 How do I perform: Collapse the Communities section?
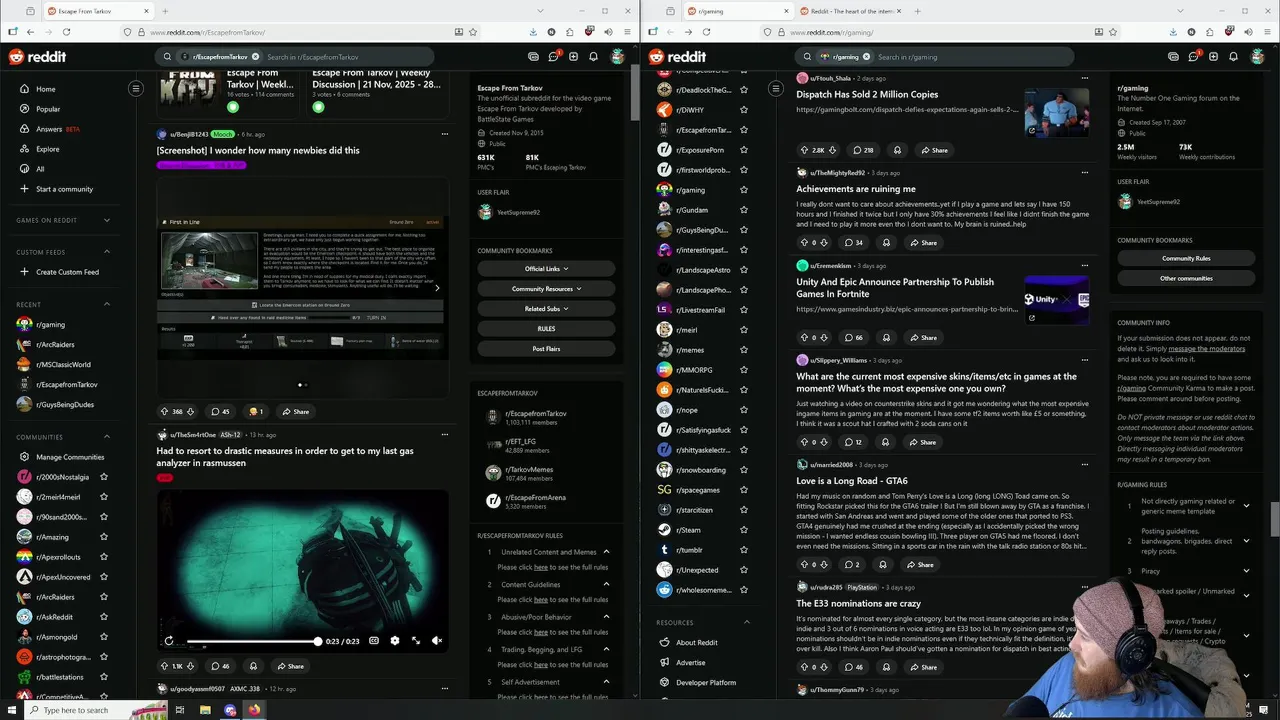click(107, 437)
